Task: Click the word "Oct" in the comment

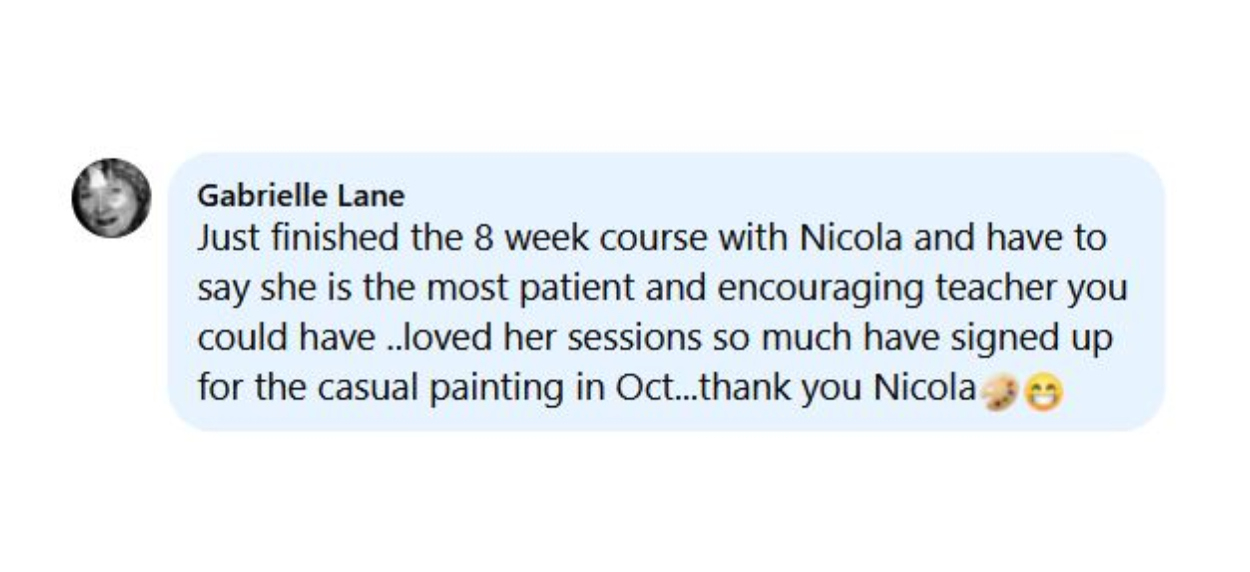Action: point(632,389)
